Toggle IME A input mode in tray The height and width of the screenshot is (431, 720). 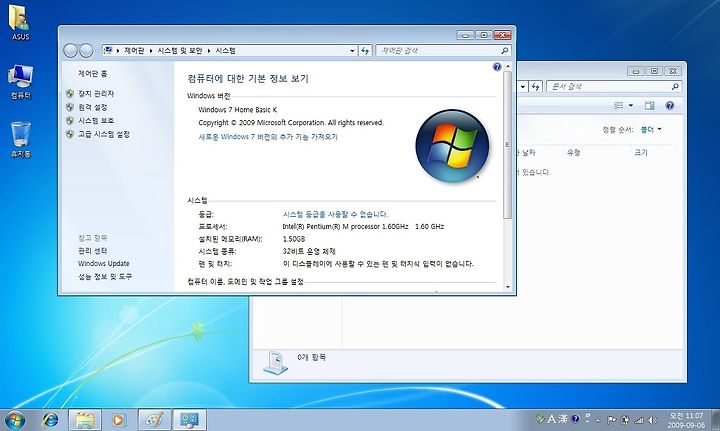552,419
